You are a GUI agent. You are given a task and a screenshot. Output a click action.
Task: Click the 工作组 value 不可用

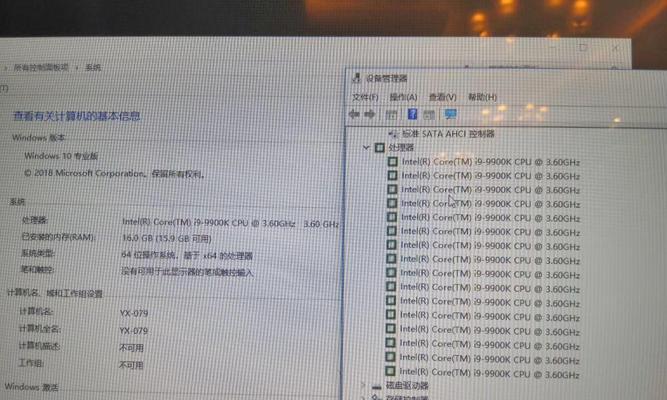coord(131,365)
